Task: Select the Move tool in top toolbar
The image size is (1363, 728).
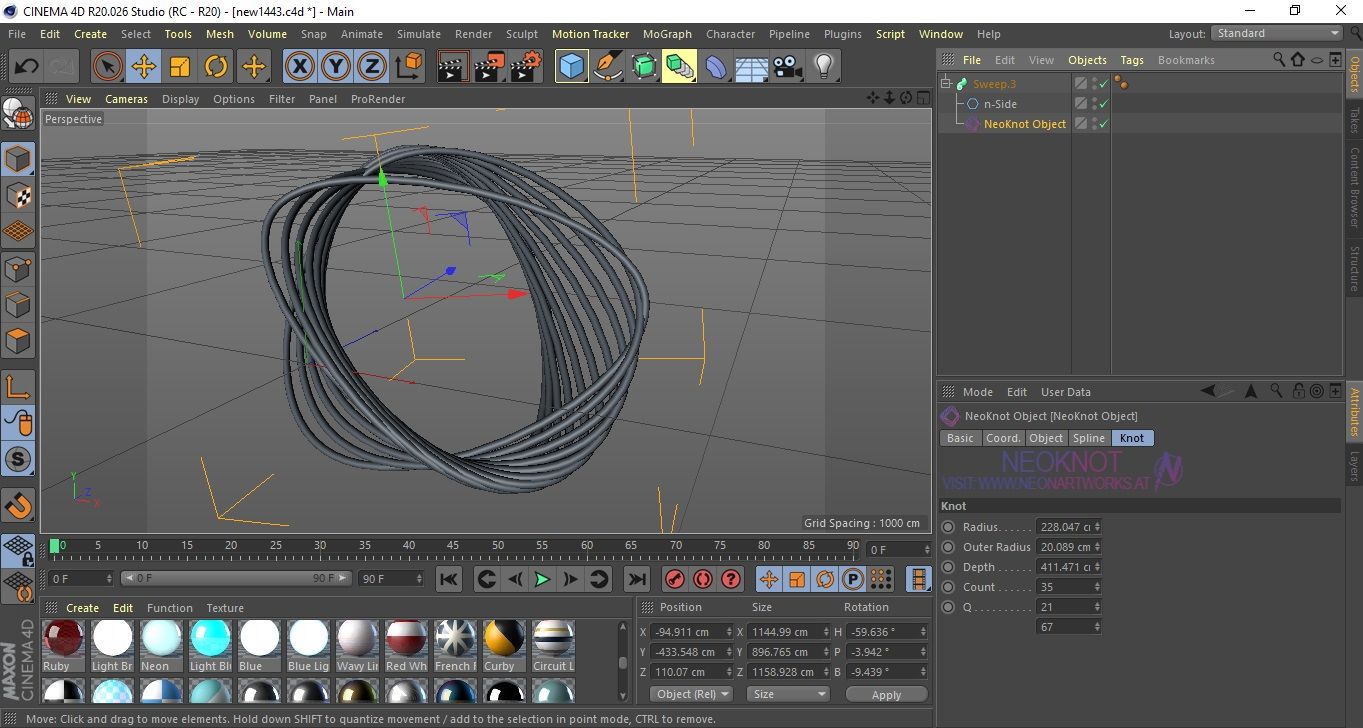Action: point(144,67)
